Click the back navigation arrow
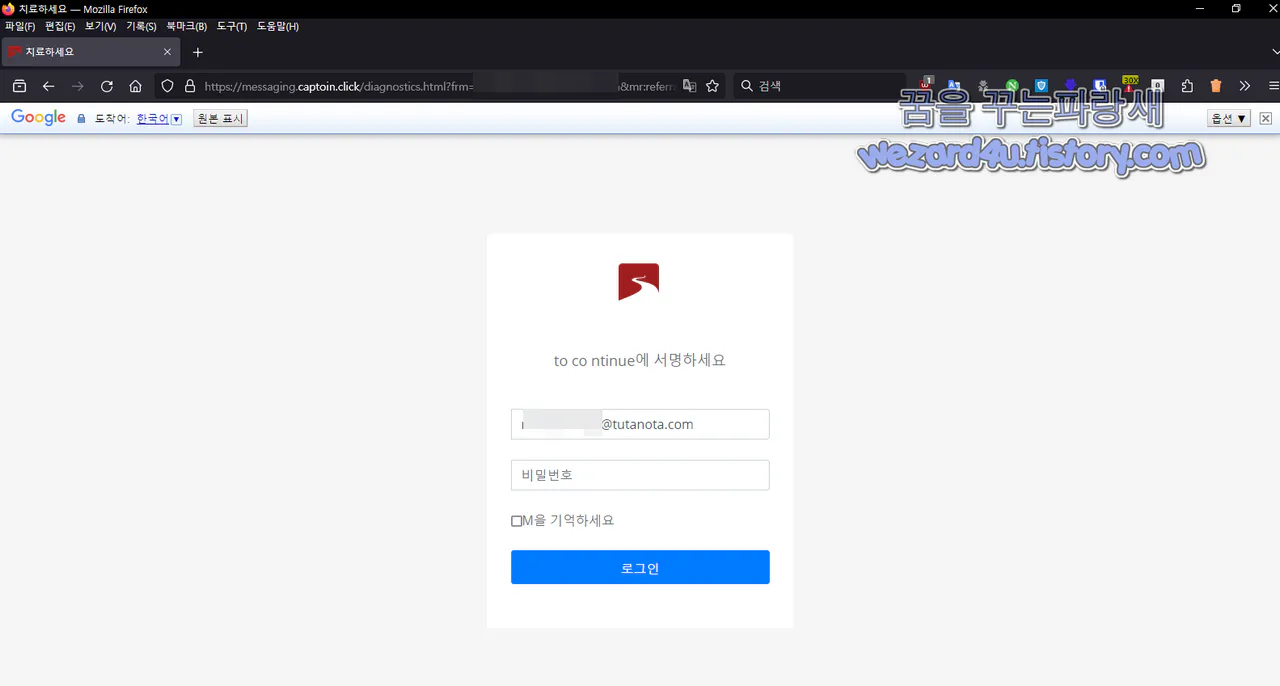The width and height of the screenshot is (1280, 686). point(48,86)
